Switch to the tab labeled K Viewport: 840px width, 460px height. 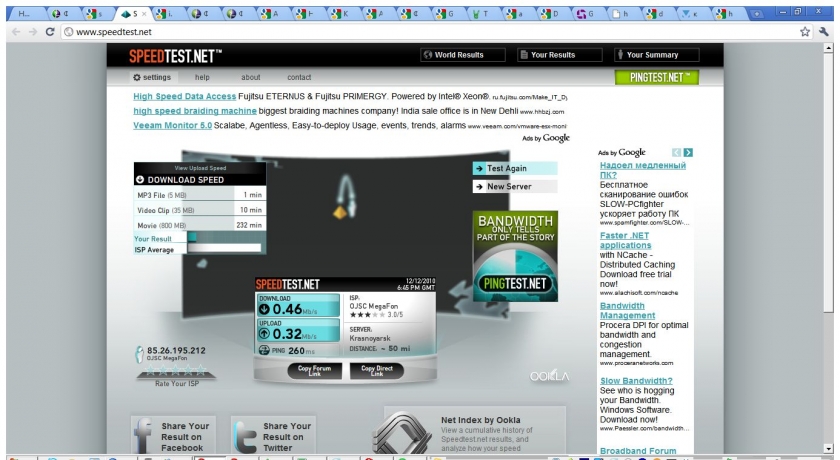click(x=342, y=14)
